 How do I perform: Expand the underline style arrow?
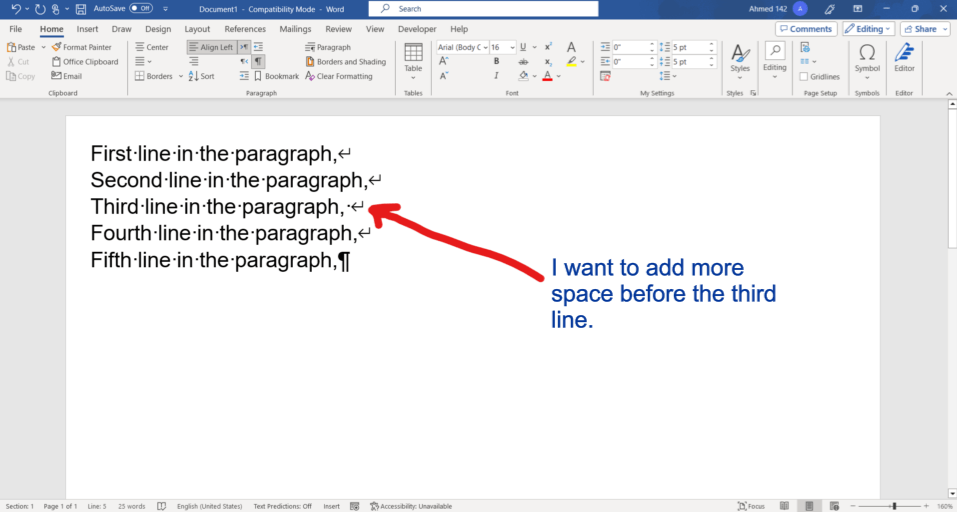tap(535, 47)
